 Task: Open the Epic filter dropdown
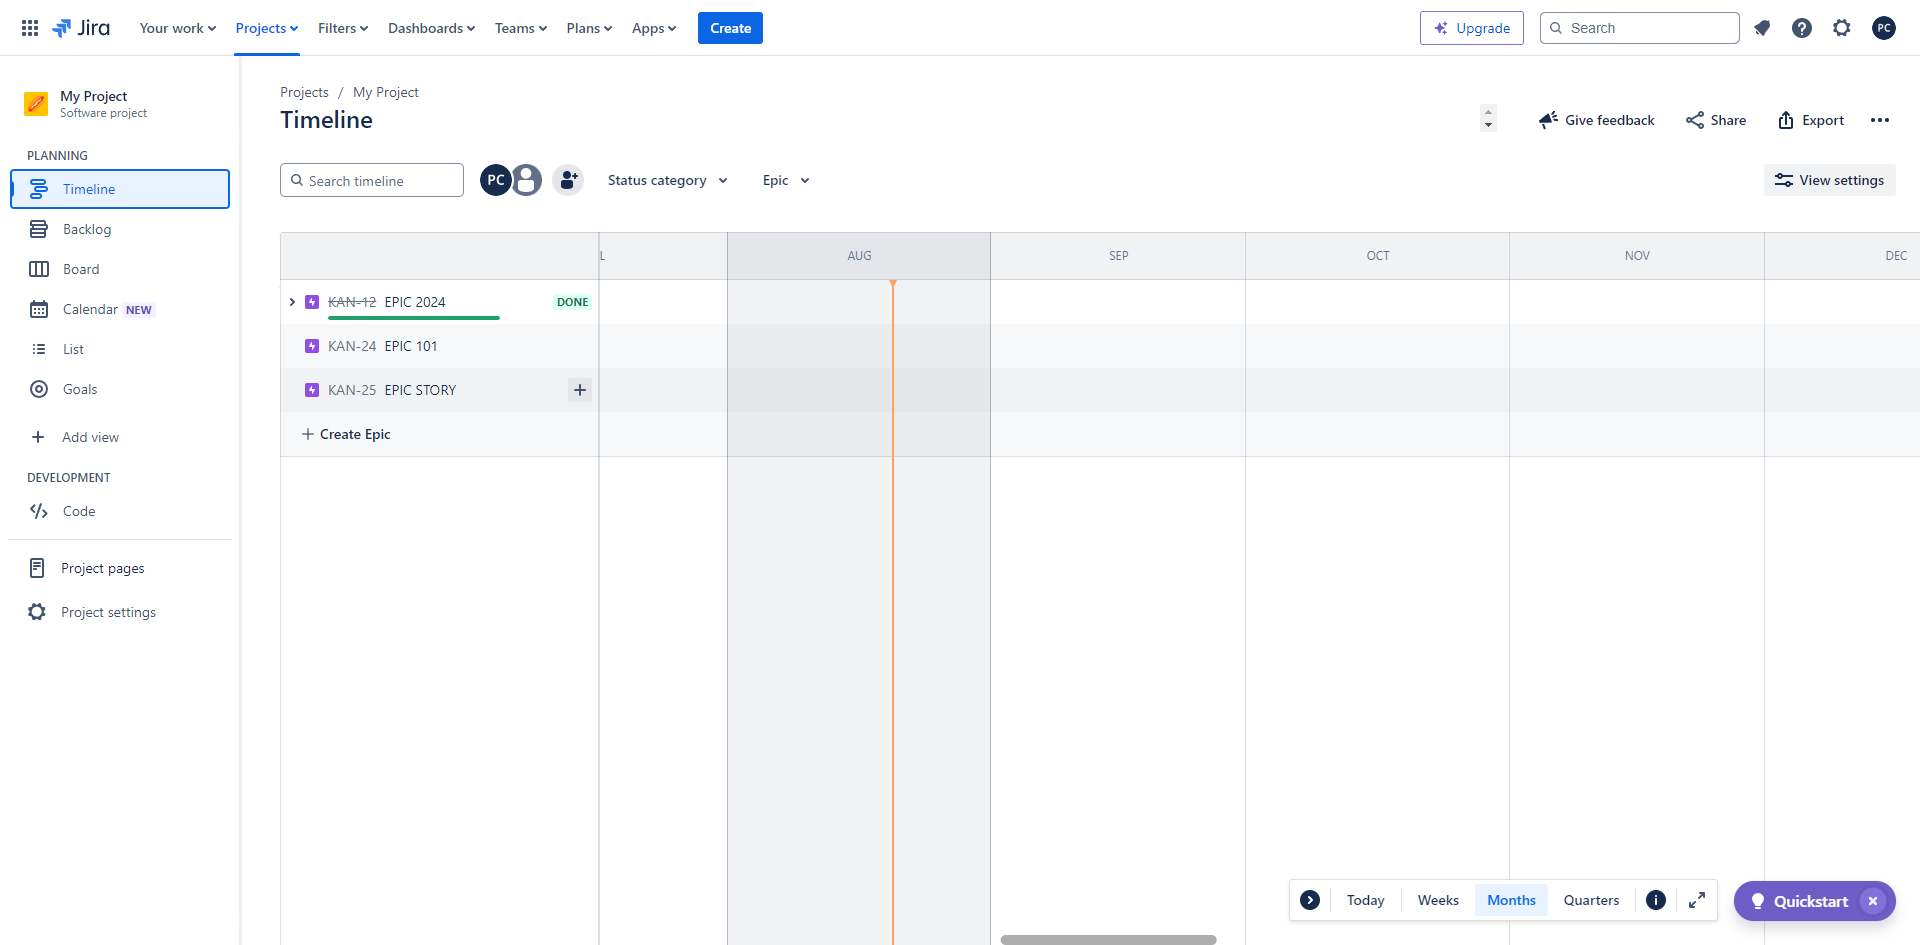coord(786,180)
